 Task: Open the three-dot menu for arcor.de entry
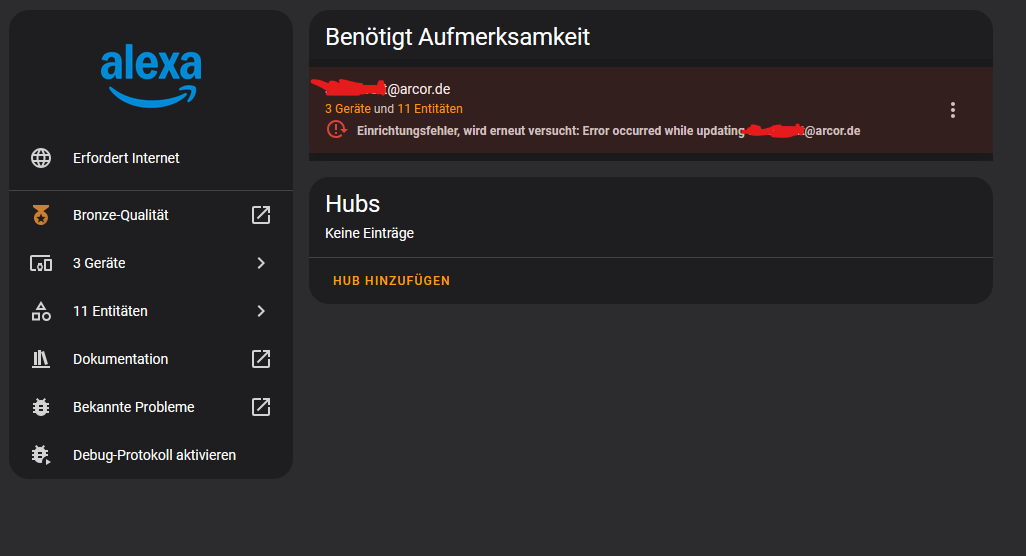coord(953,110)
